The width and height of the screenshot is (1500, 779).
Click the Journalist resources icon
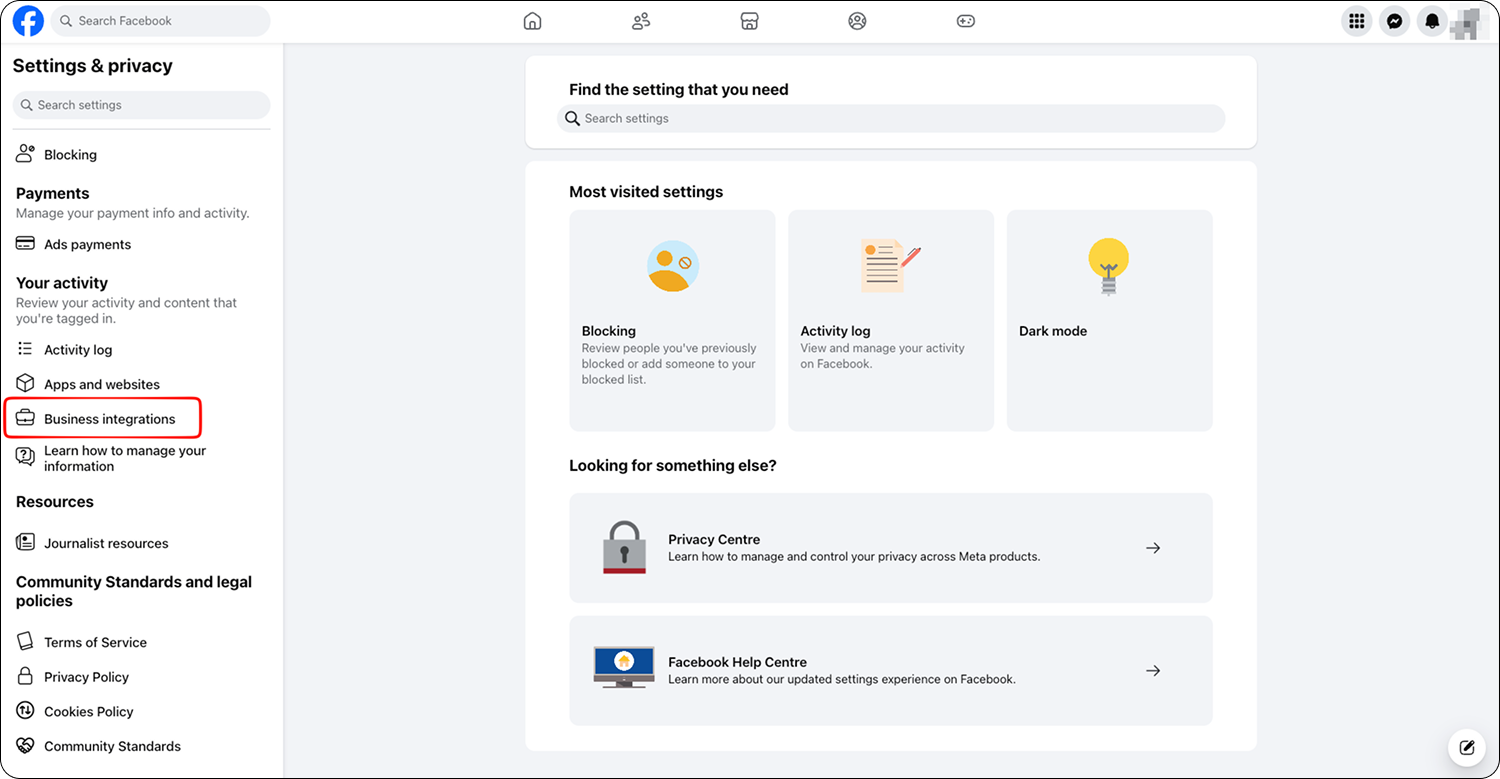coord(26,543)
